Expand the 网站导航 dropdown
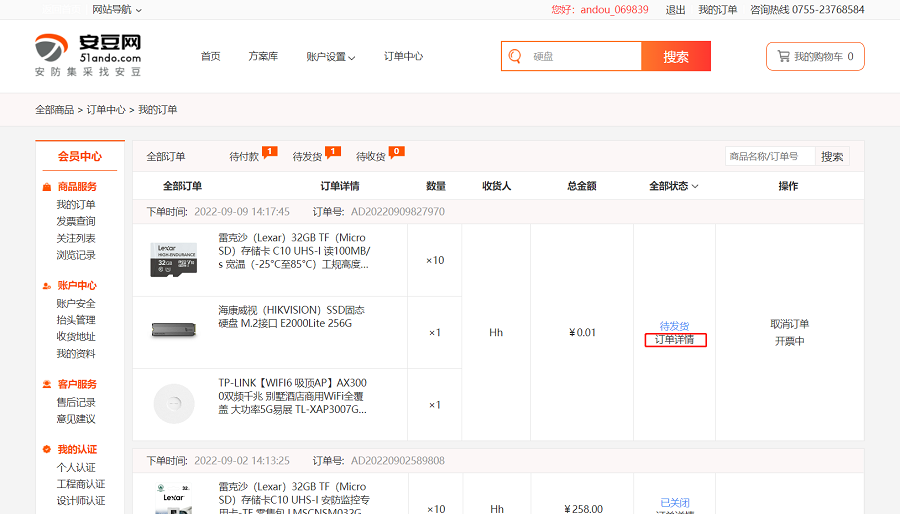This screenshot has width=900, height=514. pyautogui.click(x=117, y=9)
